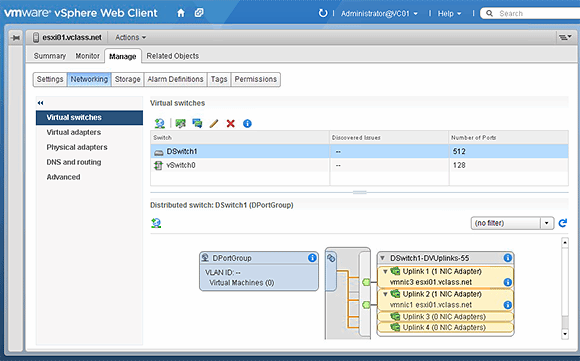Screen dimensions: 580x361
Task: Open the Tags sub-tab
Action: pos(219,79)
